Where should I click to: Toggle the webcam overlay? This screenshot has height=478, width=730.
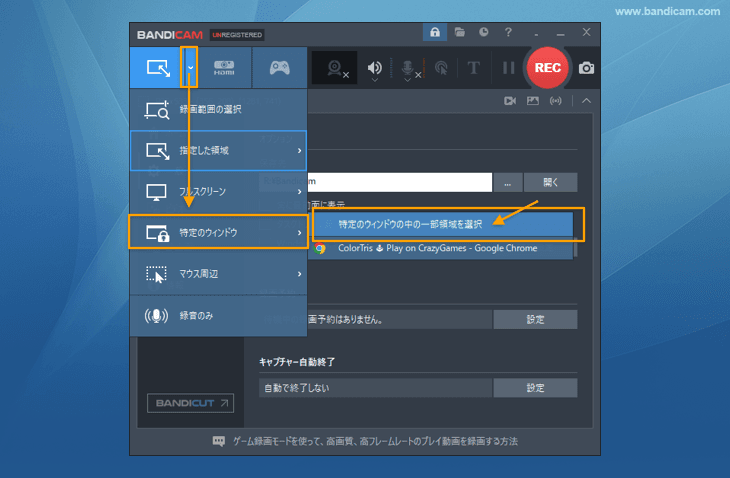point(334,68)
